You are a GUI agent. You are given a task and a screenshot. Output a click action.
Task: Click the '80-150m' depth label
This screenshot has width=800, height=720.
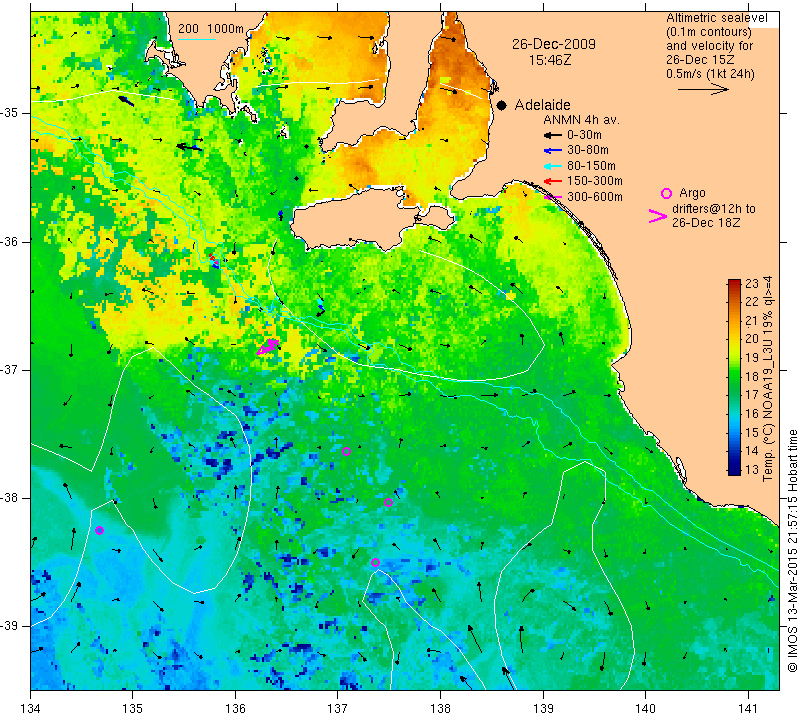point(591,166)
